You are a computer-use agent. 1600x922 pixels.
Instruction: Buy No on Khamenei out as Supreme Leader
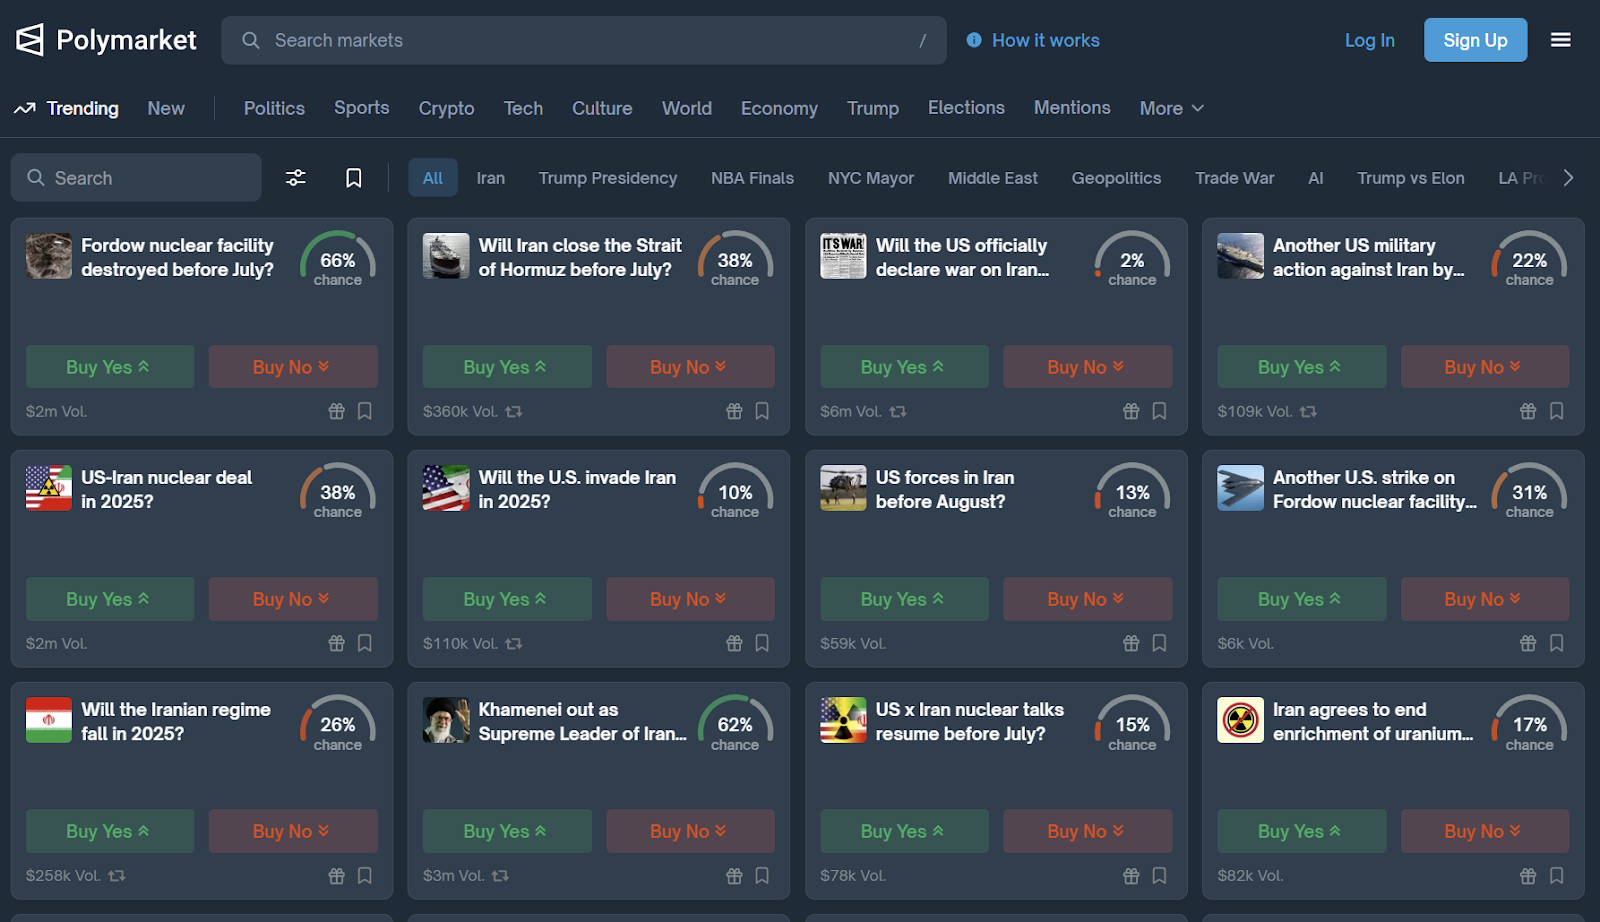pos(690,831)
